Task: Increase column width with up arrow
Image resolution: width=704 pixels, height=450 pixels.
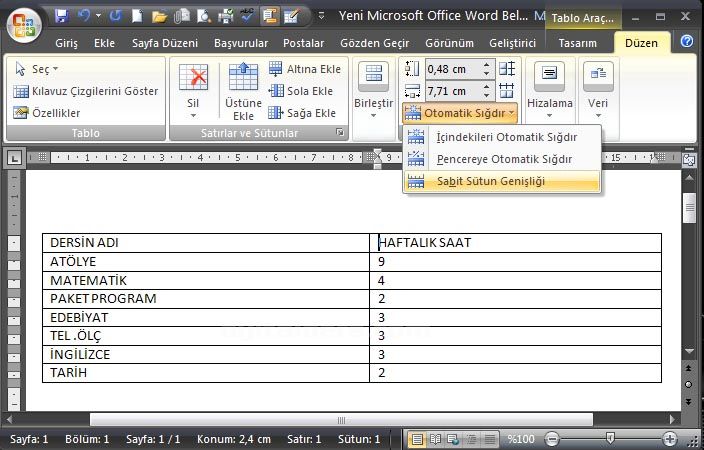Action: [487, 87]
